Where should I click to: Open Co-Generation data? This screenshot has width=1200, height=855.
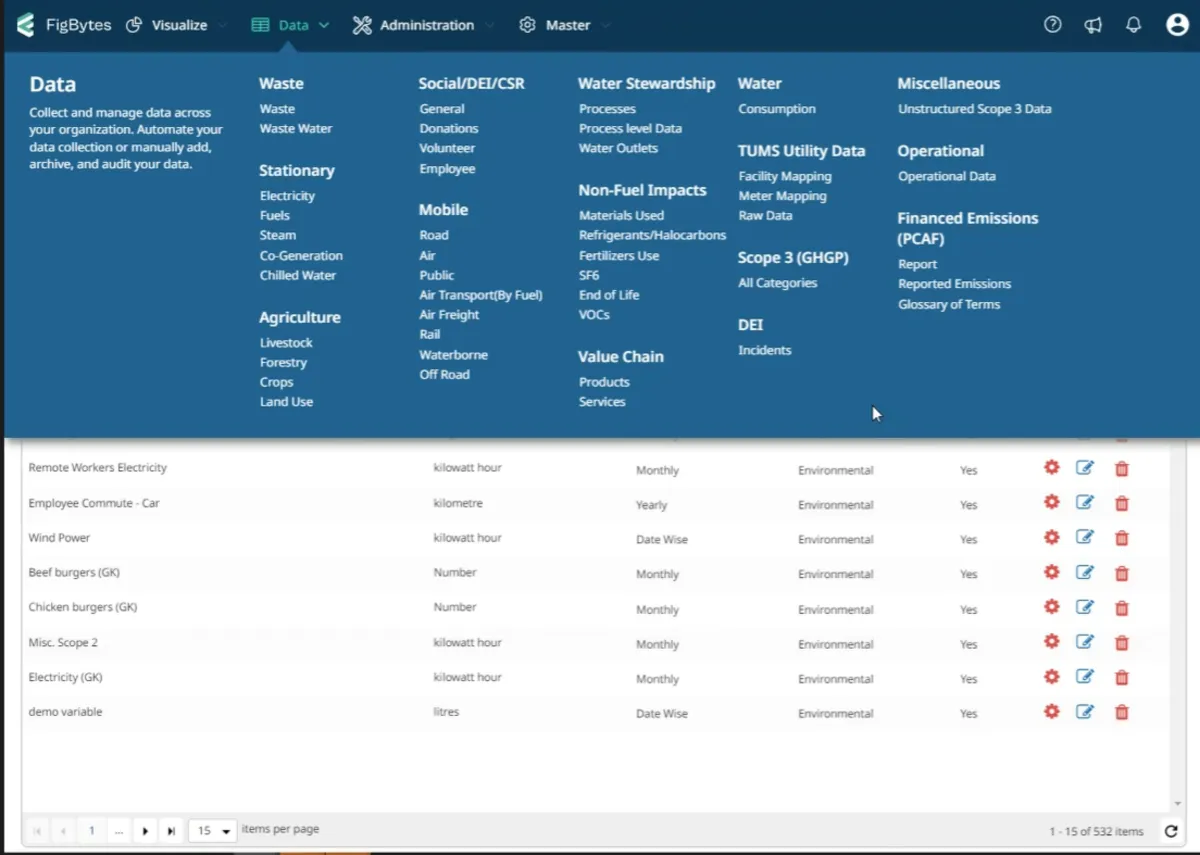(301, 255)
